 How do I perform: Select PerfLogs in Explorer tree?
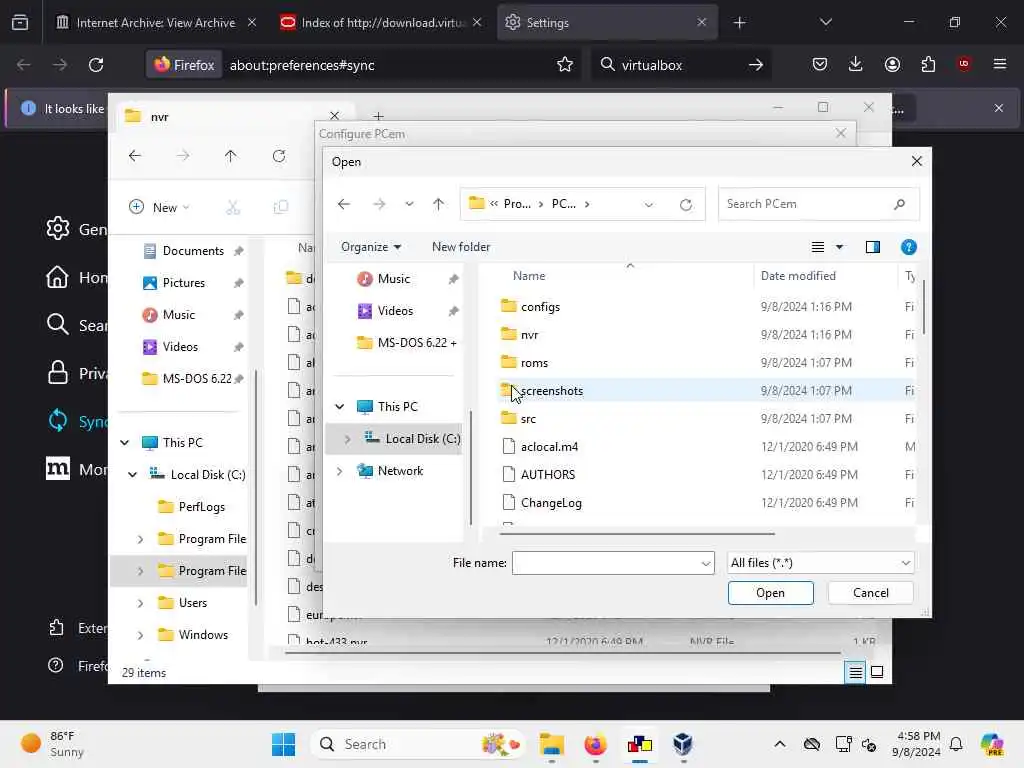201,507
